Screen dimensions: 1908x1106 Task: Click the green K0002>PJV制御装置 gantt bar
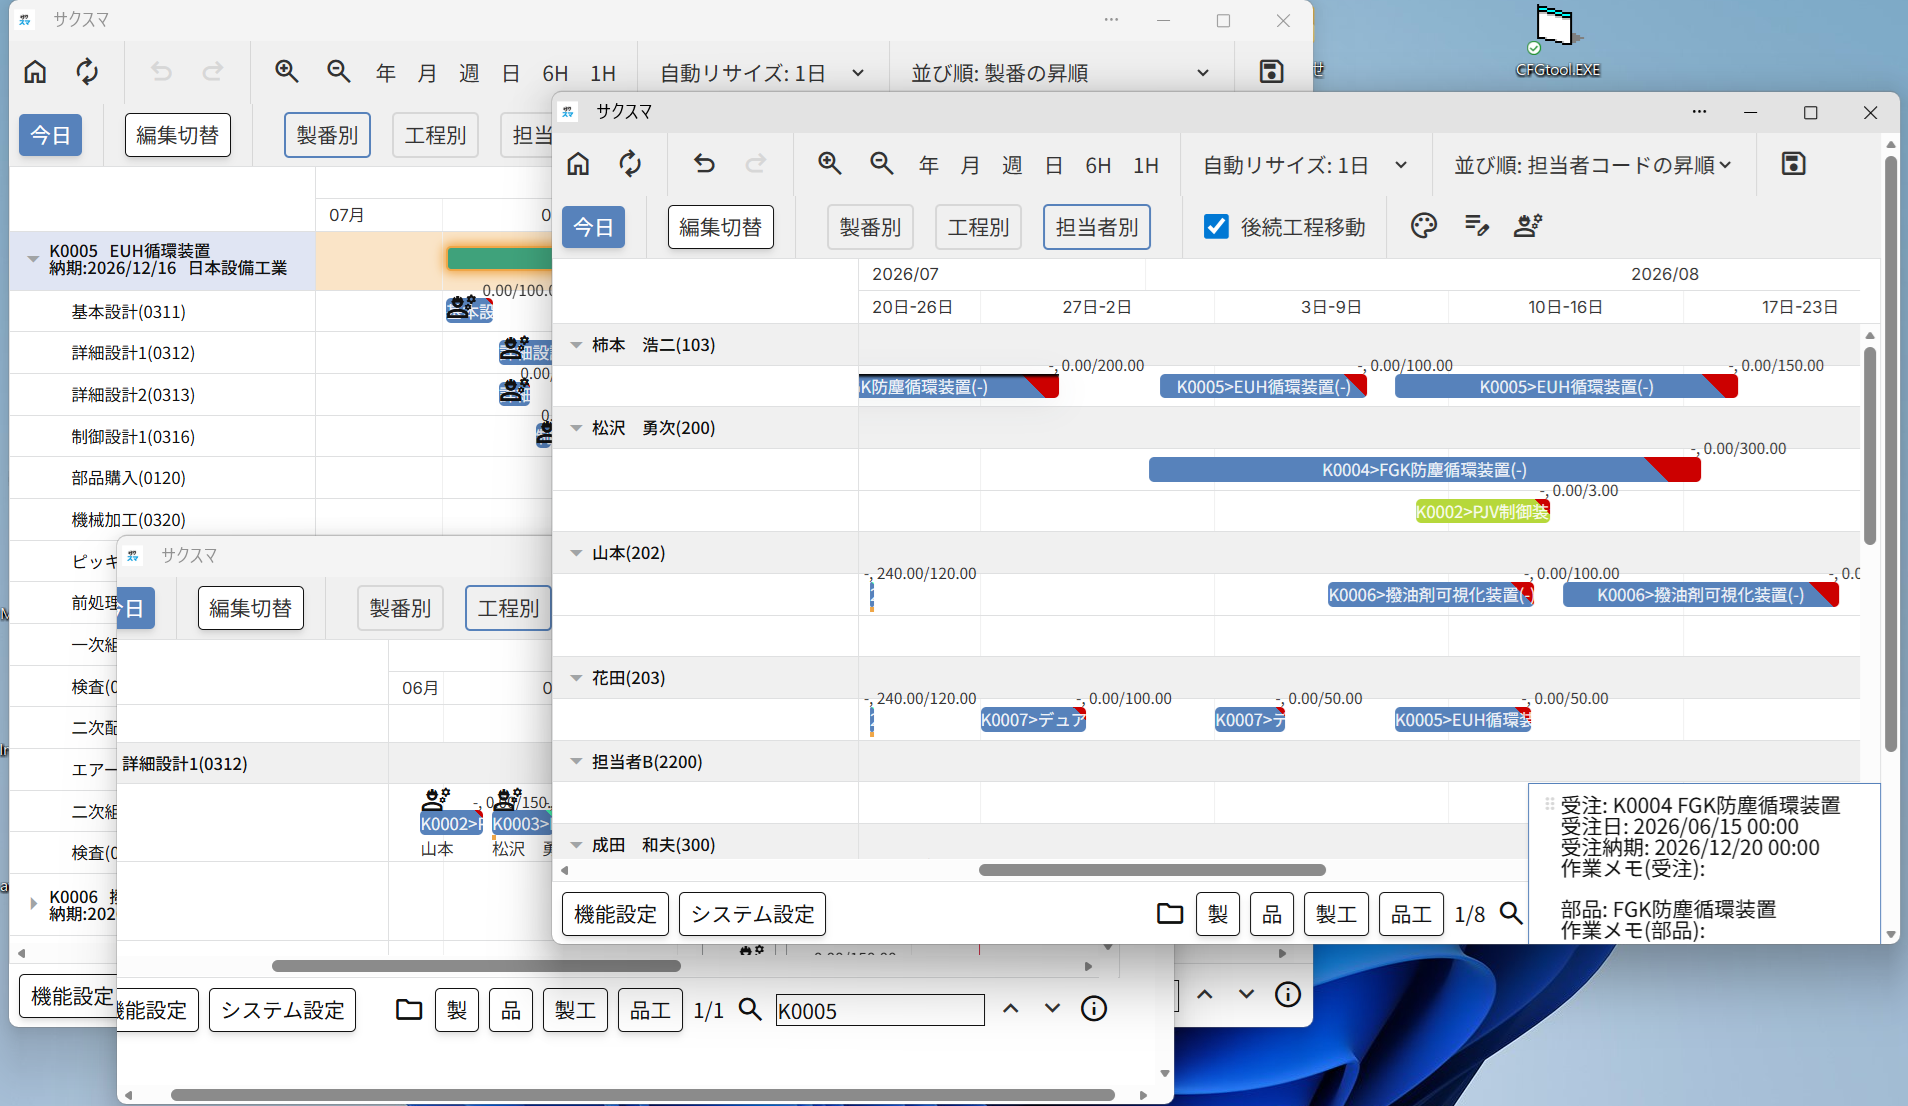coord(1482,512)
